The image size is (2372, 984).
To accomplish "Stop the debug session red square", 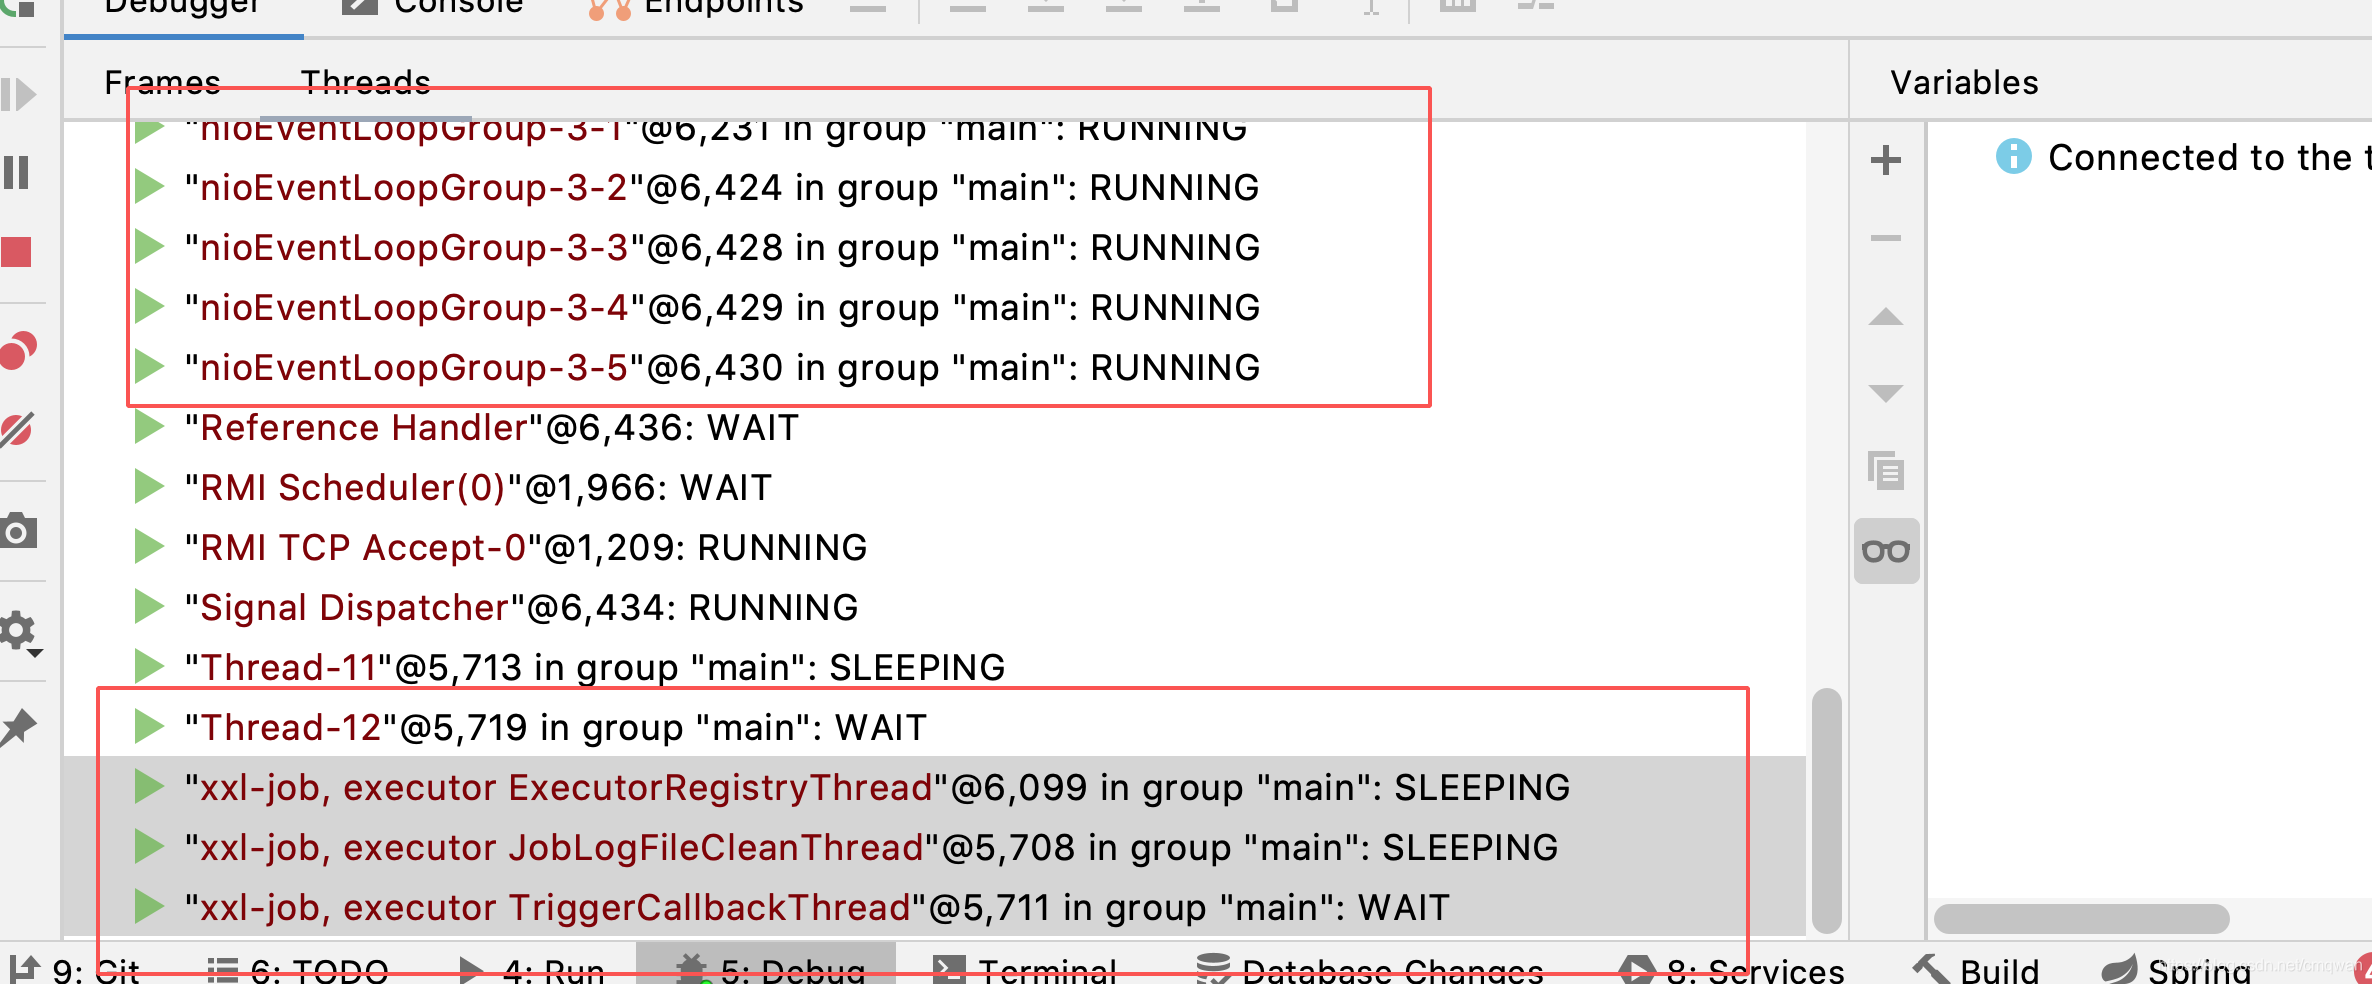I will 16,252.
